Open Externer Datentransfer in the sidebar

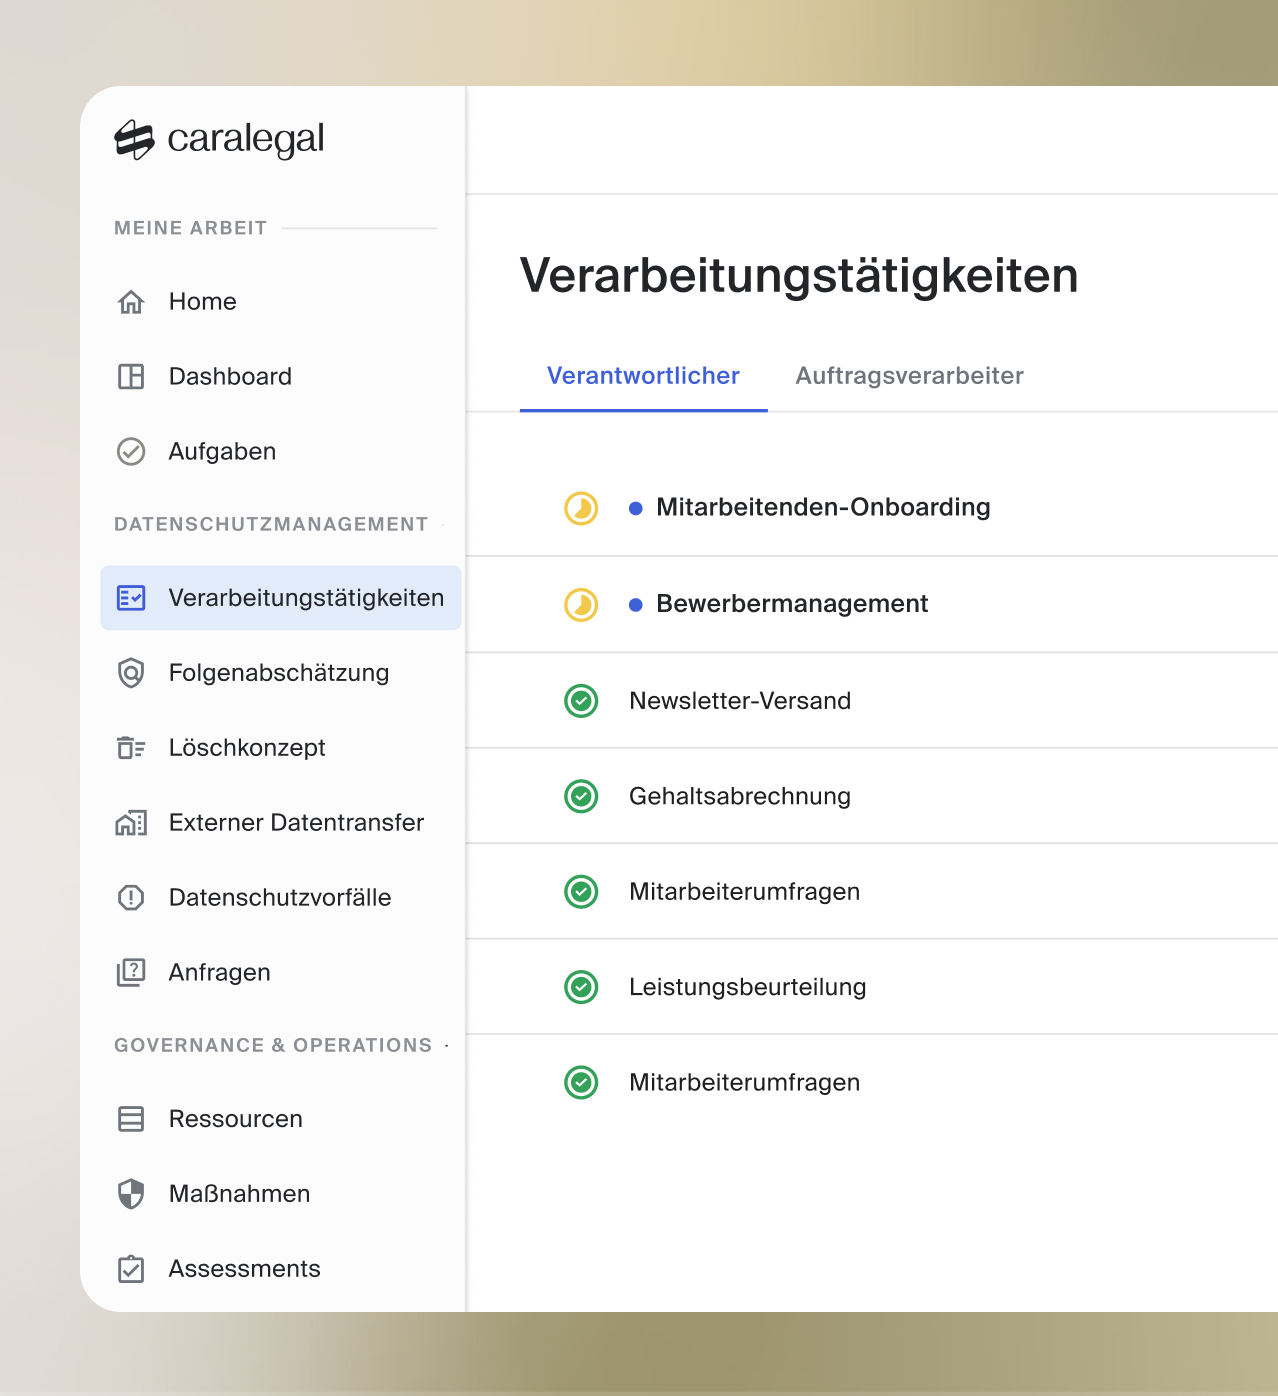coord(281,823)
